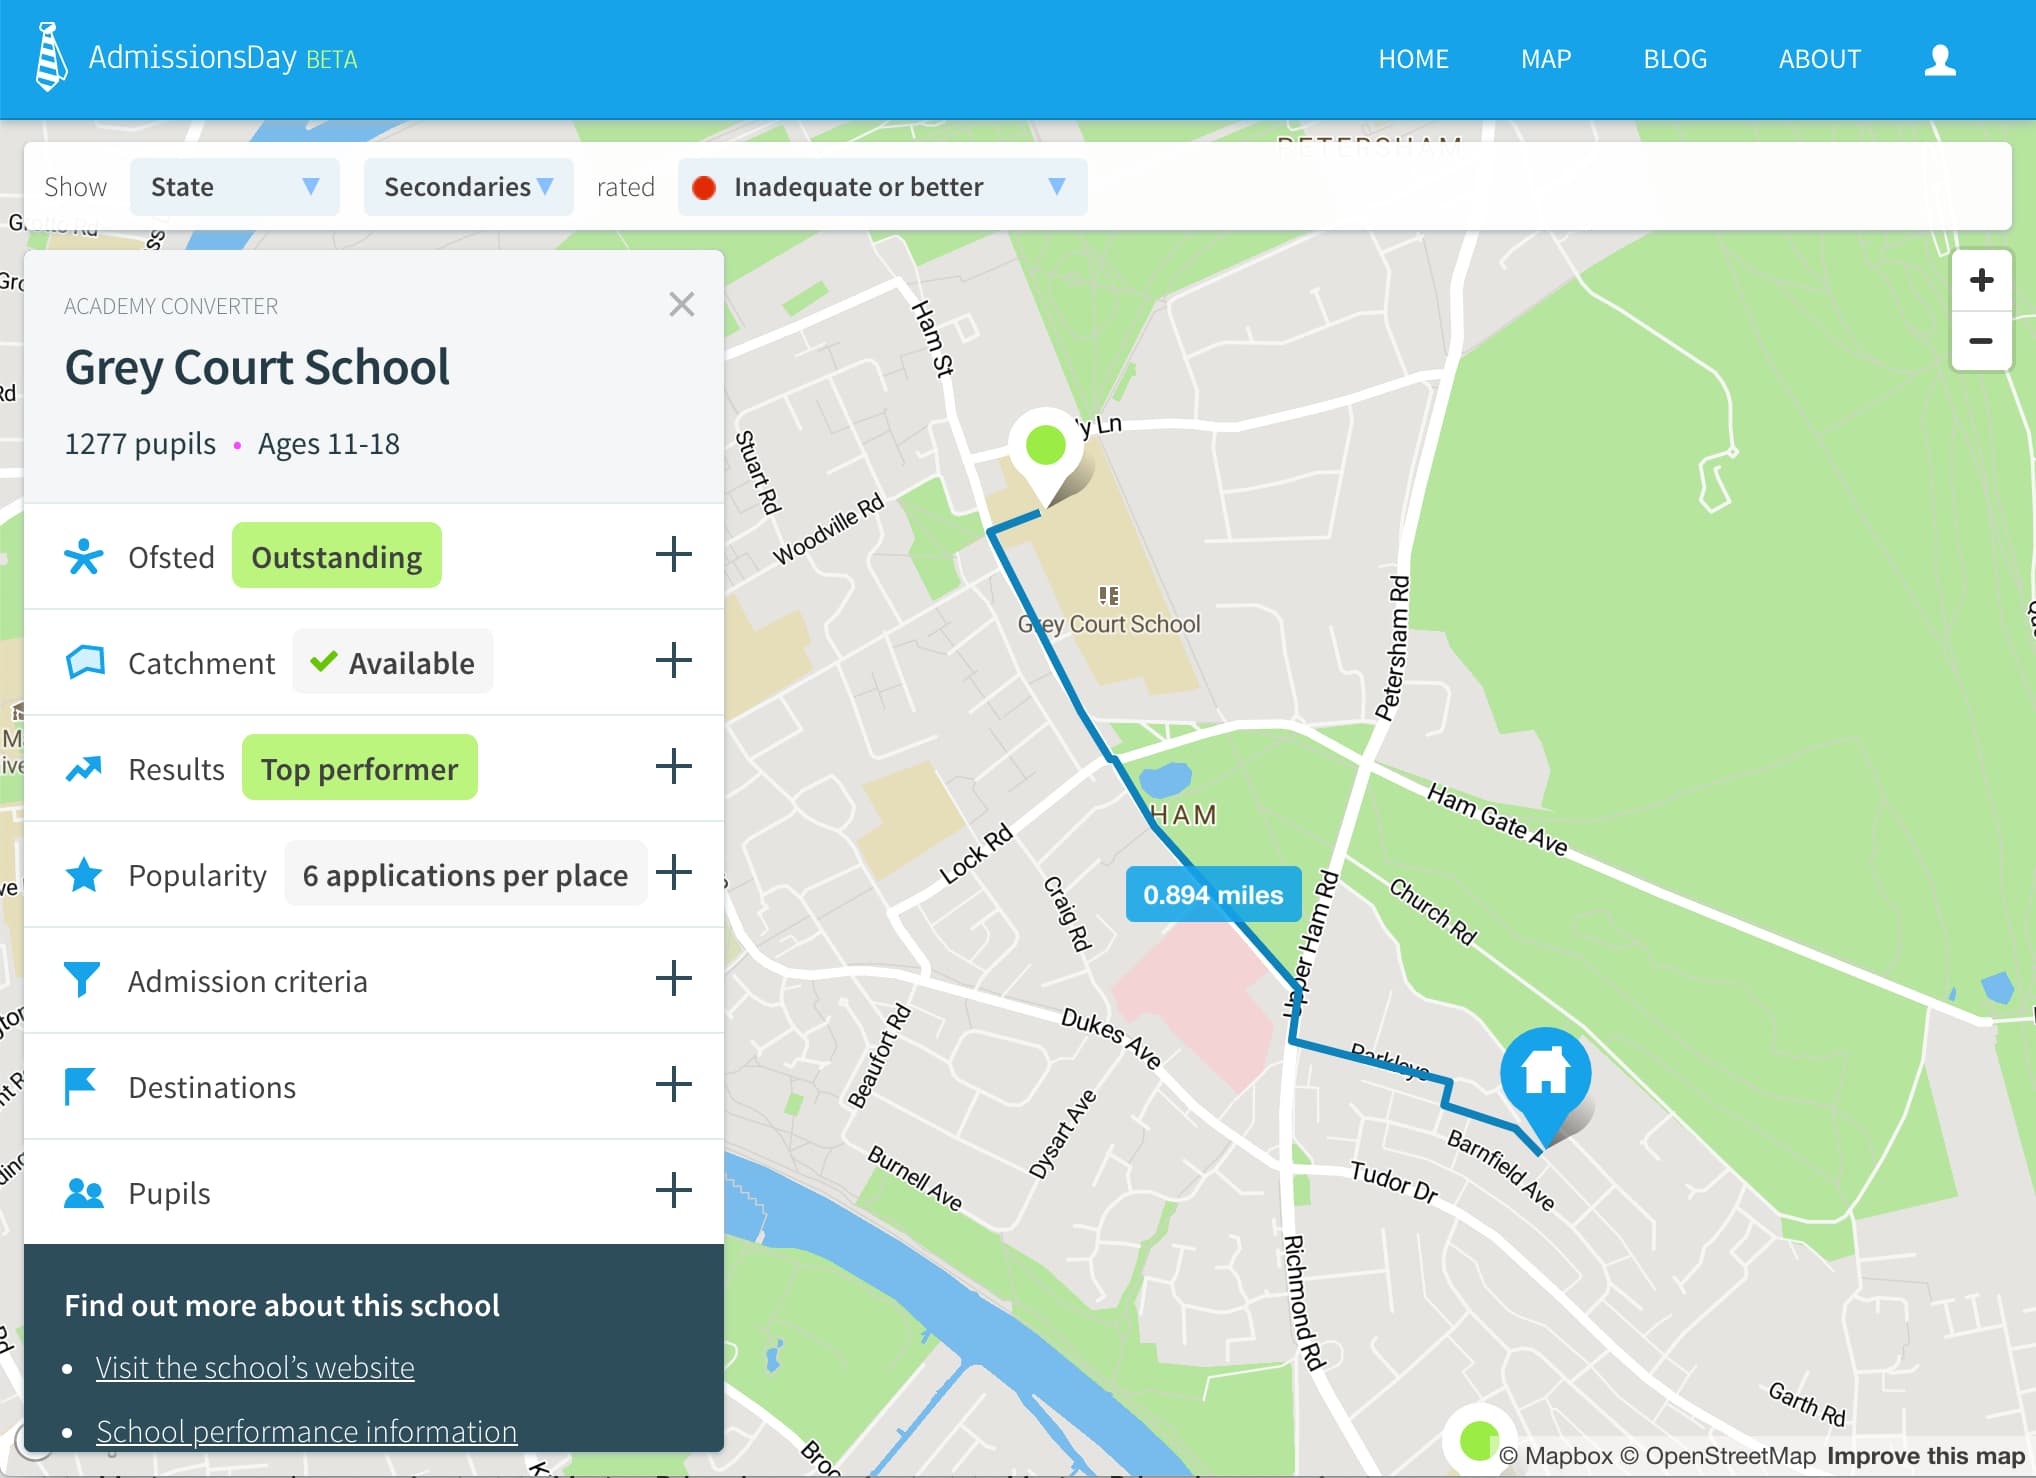This screenshot has height=1478, width=2036.
Task: Zoom in the map with plus button
Action: tap(1981, 280)
